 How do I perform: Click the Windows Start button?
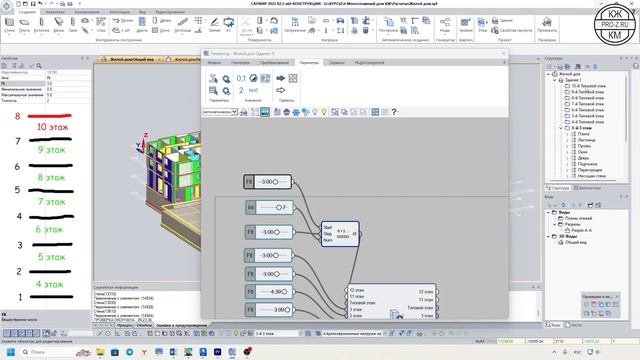11,351
